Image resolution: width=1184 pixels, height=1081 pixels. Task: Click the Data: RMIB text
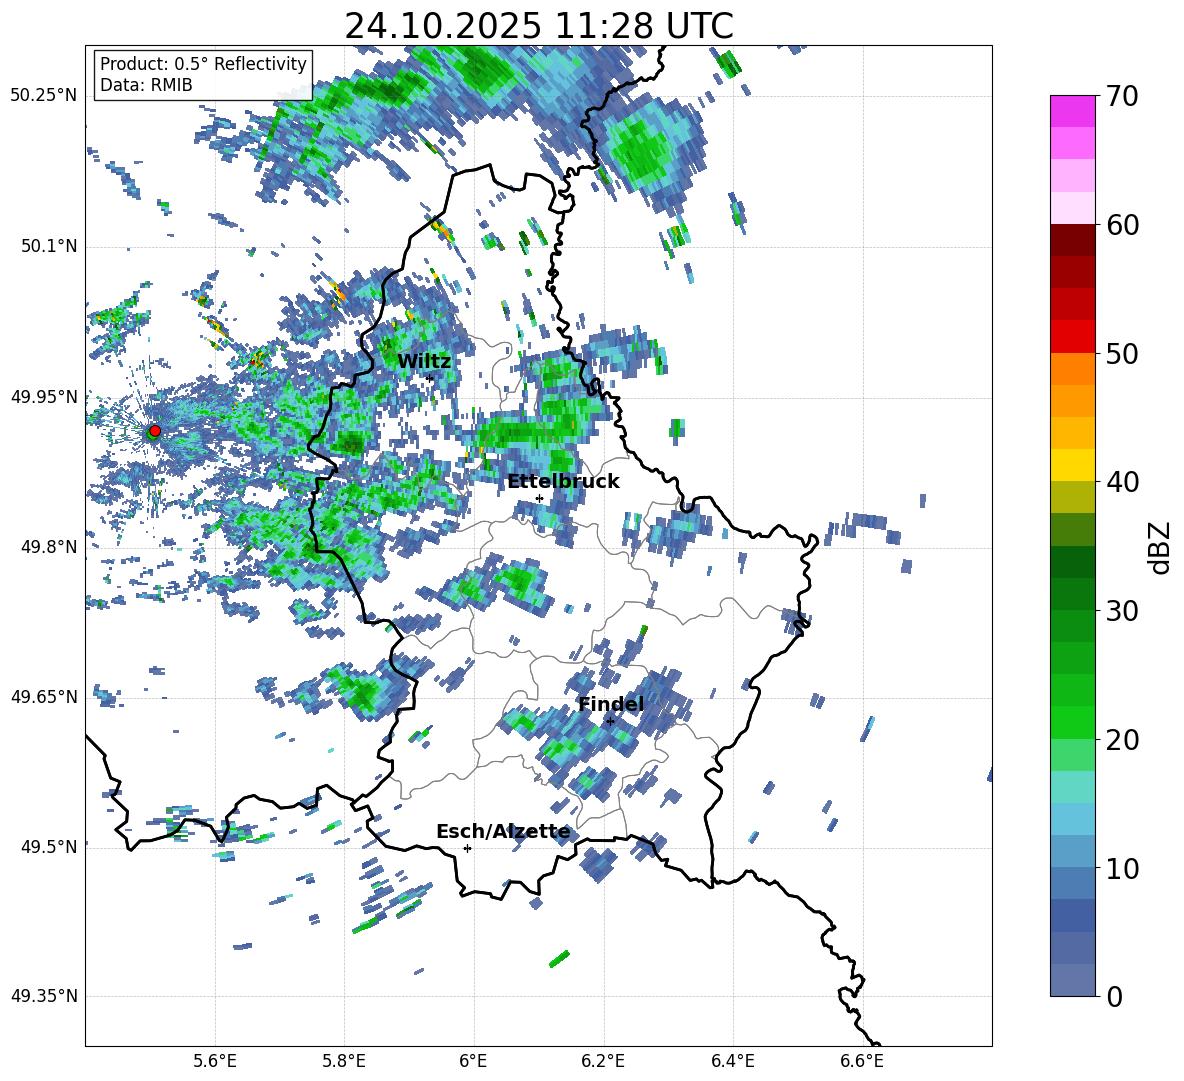146,85
